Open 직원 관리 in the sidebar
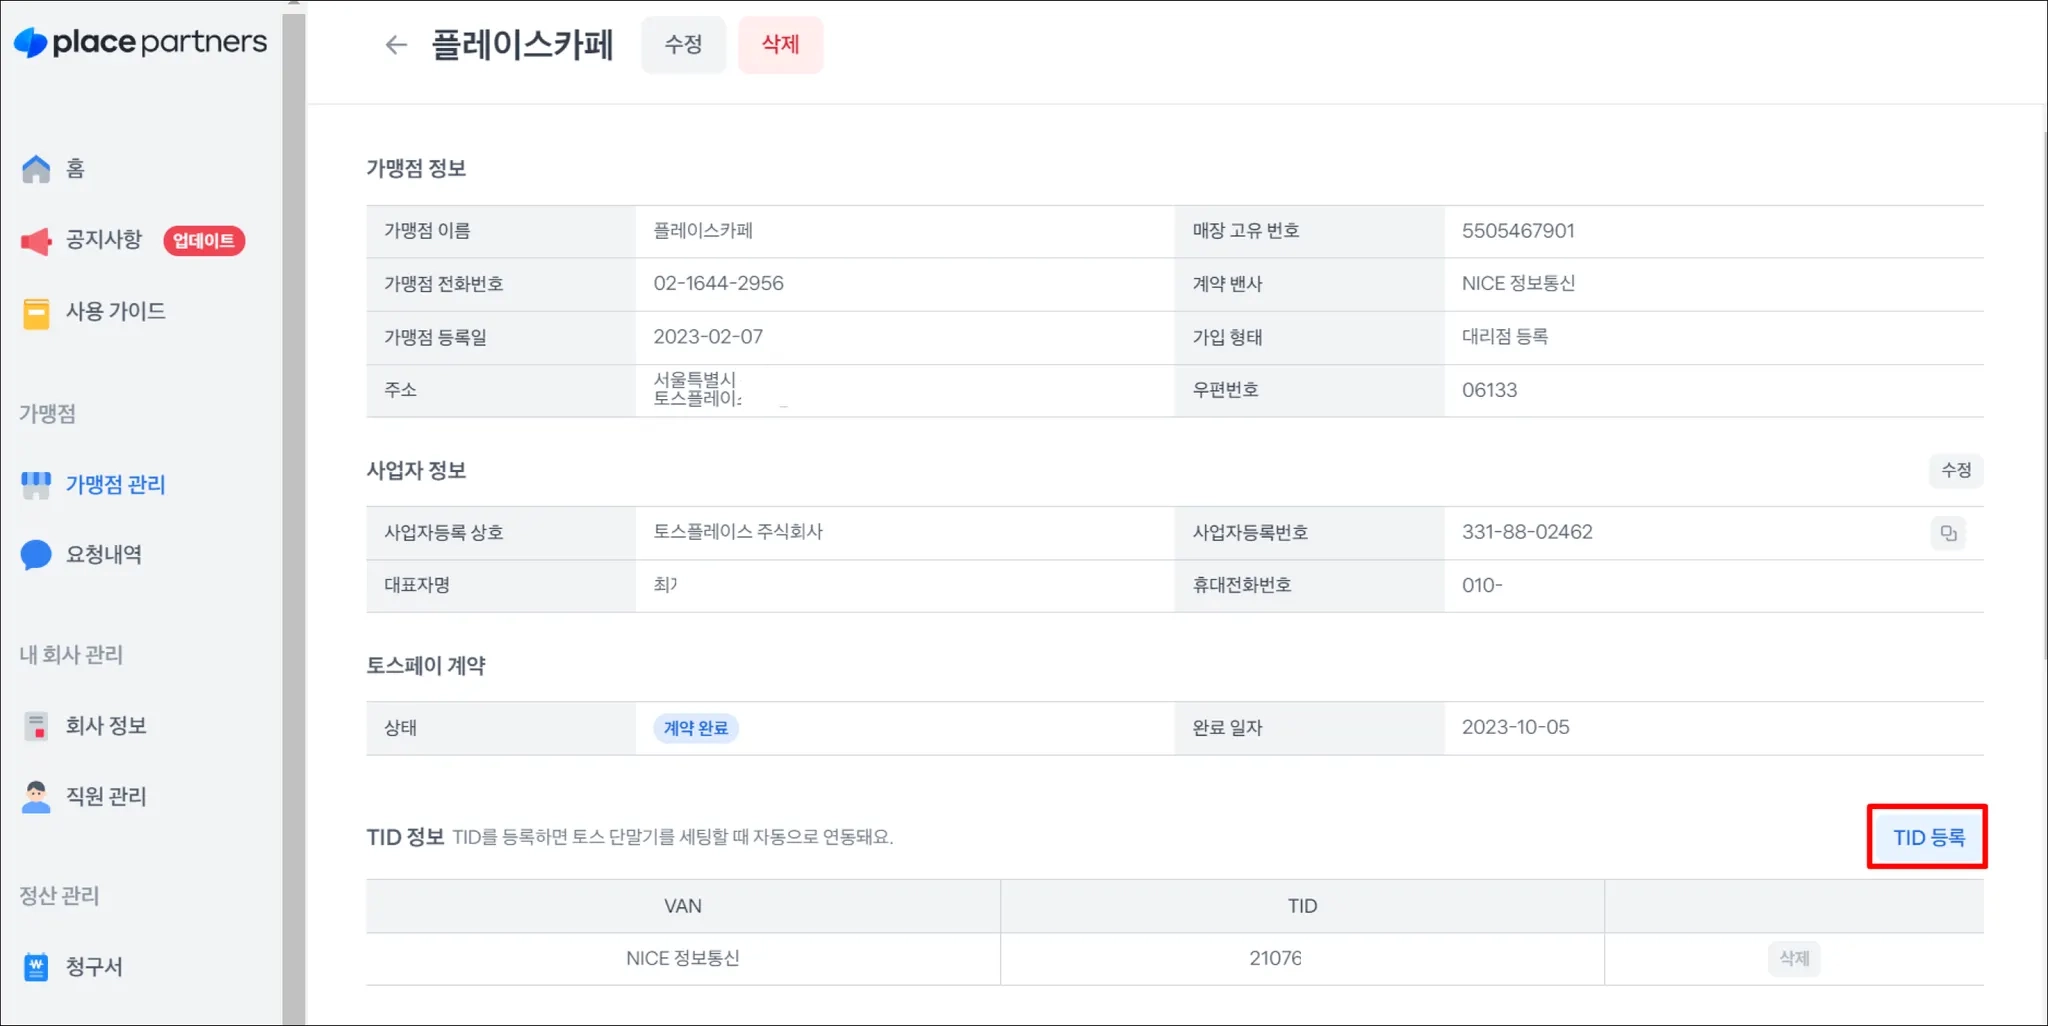This screenshot has height=1026, width=2048. click(x=106, y=797)
